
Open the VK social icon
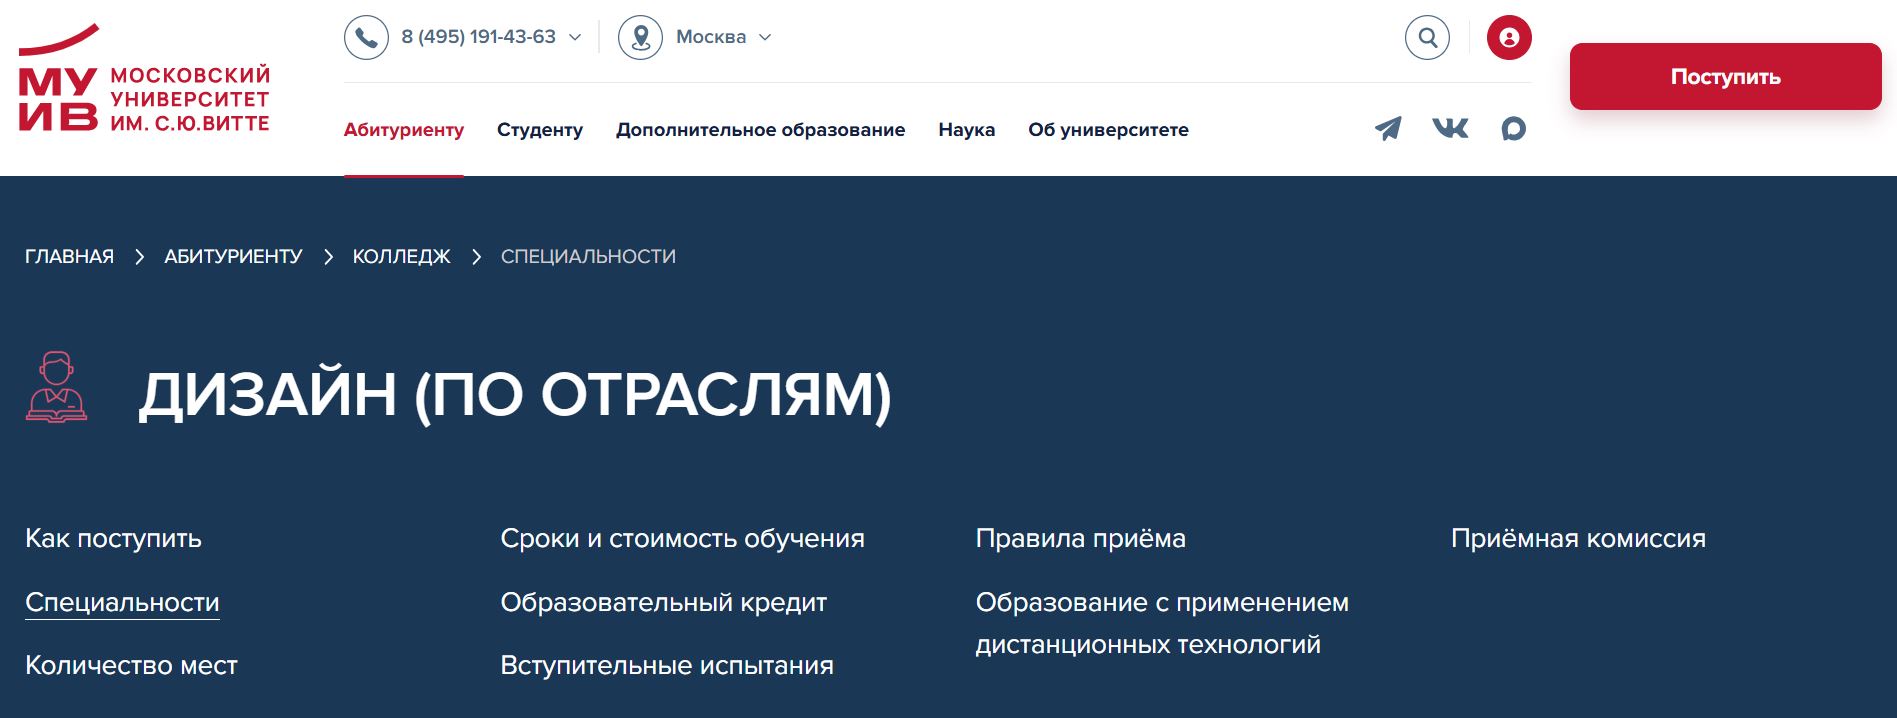pos(1450,128)
